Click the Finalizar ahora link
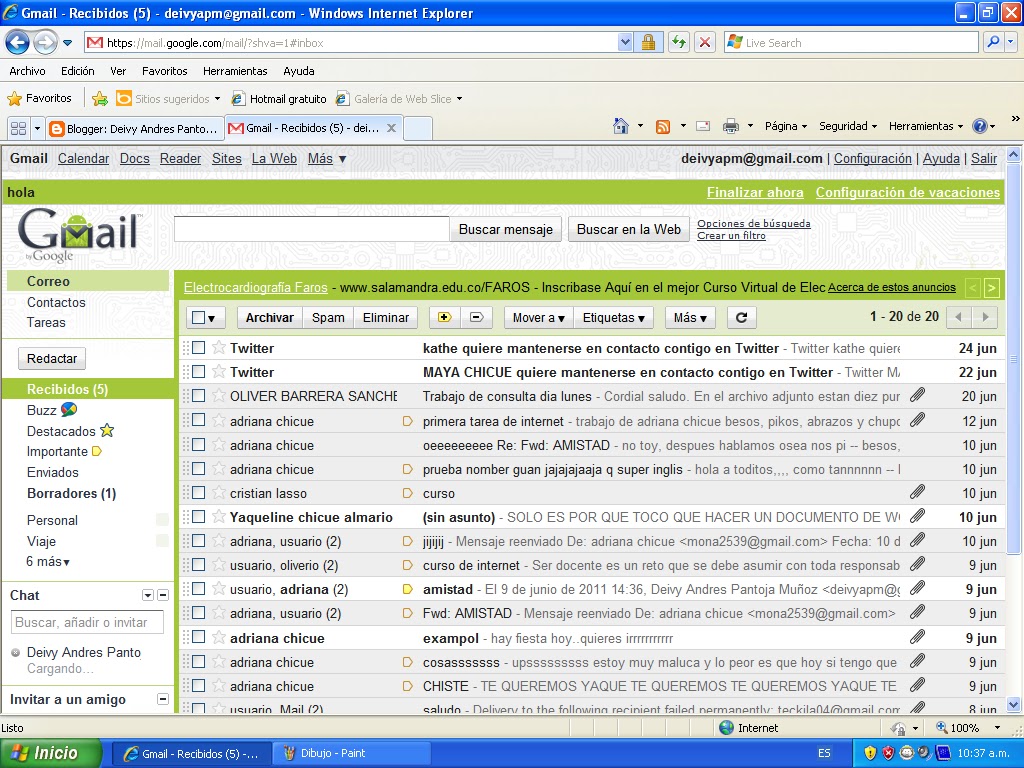 pyautogui.click(x=755, y=192)
